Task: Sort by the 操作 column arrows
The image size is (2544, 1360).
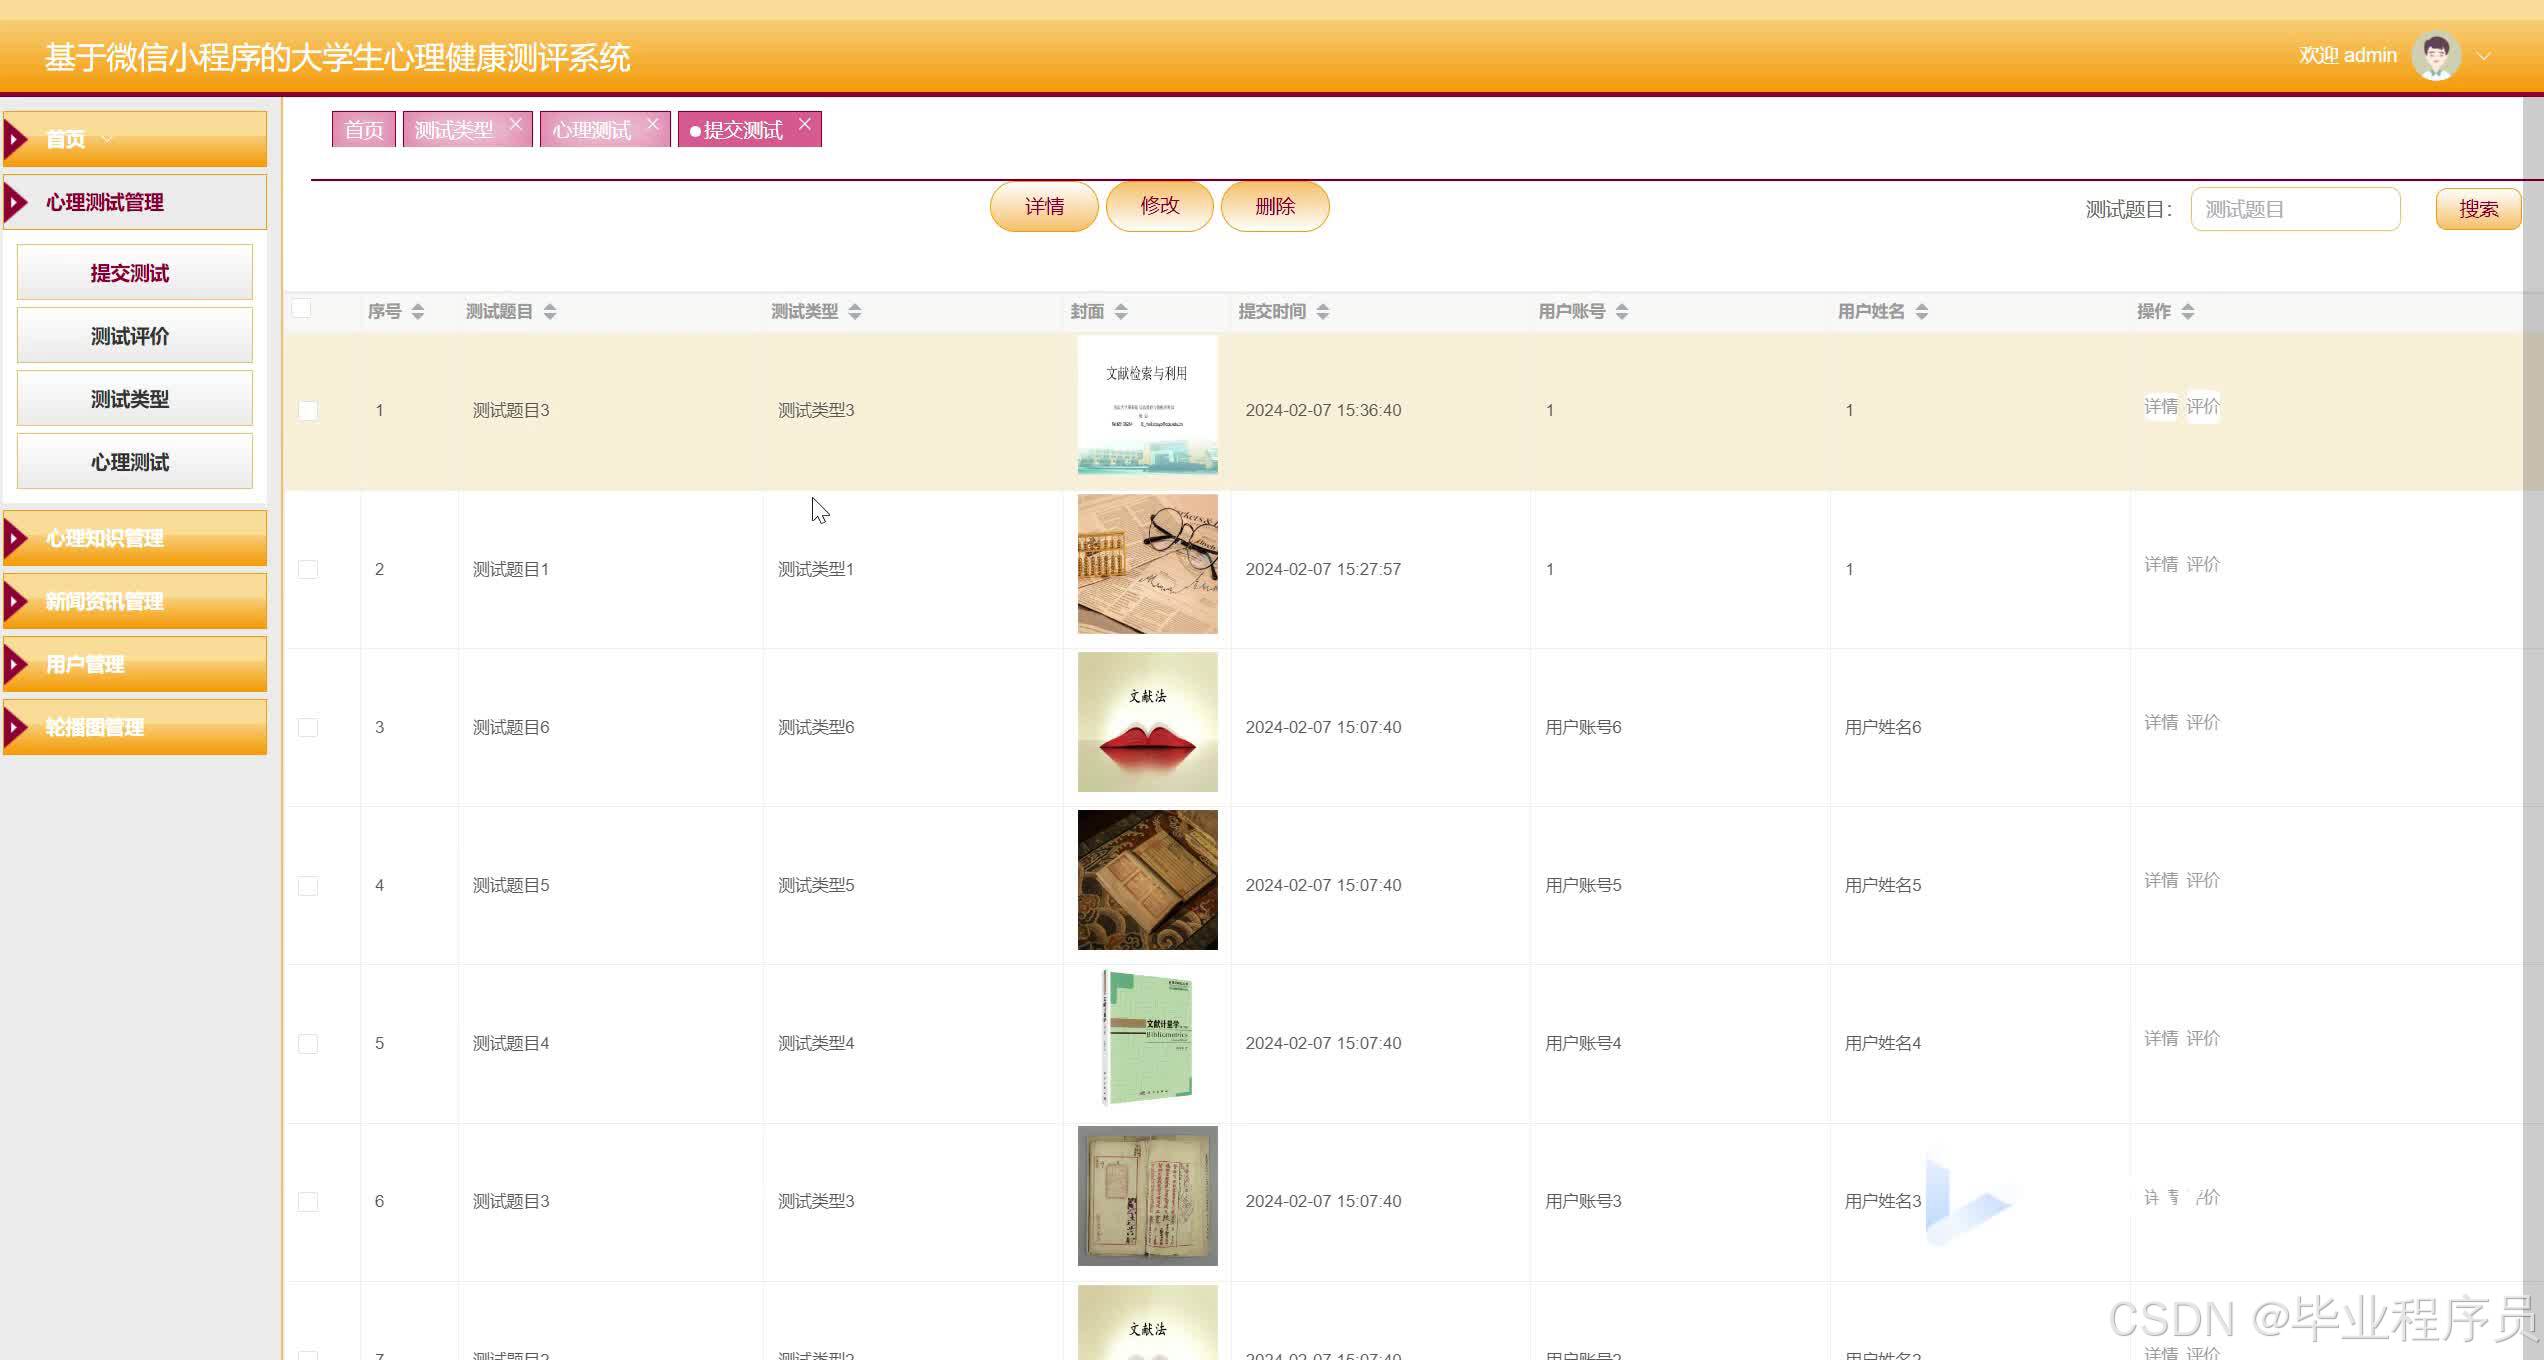Action: (x=2188, y=312)
